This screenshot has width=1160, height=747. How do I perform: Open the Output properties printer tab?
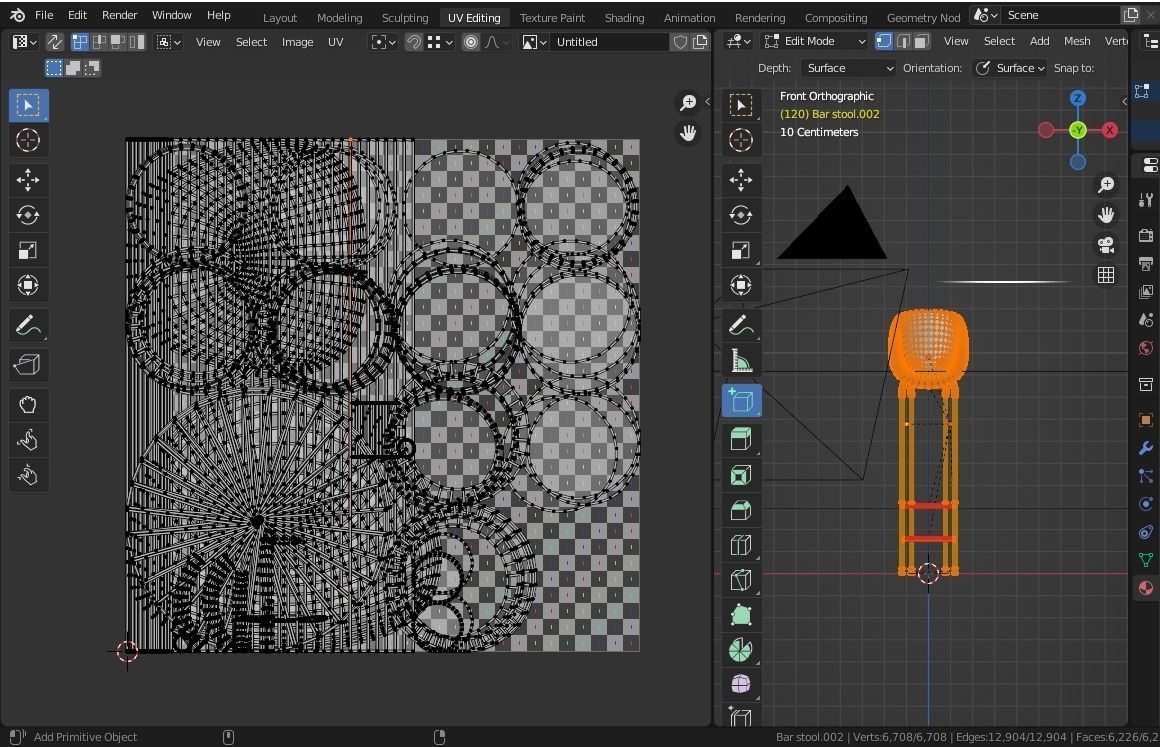1146,264
